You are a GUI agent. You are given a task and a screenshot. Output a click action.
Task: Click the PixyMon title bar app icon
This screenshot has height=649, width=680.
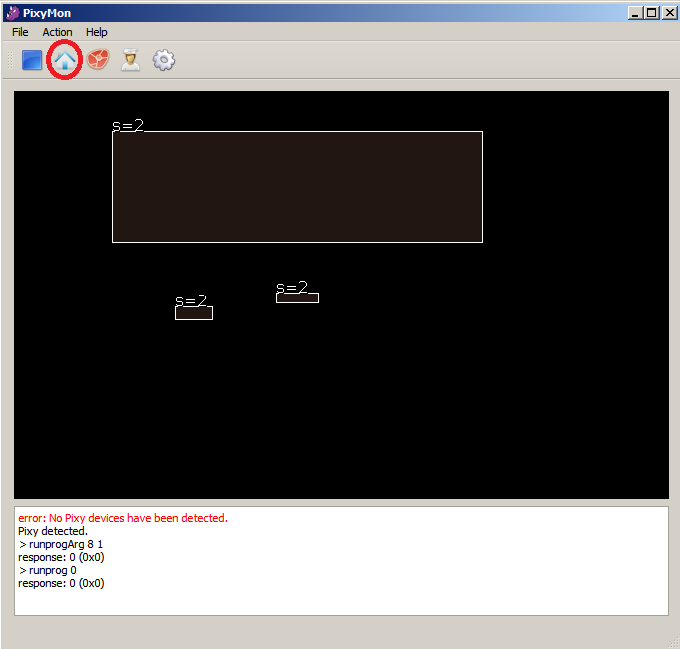(x=13, y=13)
